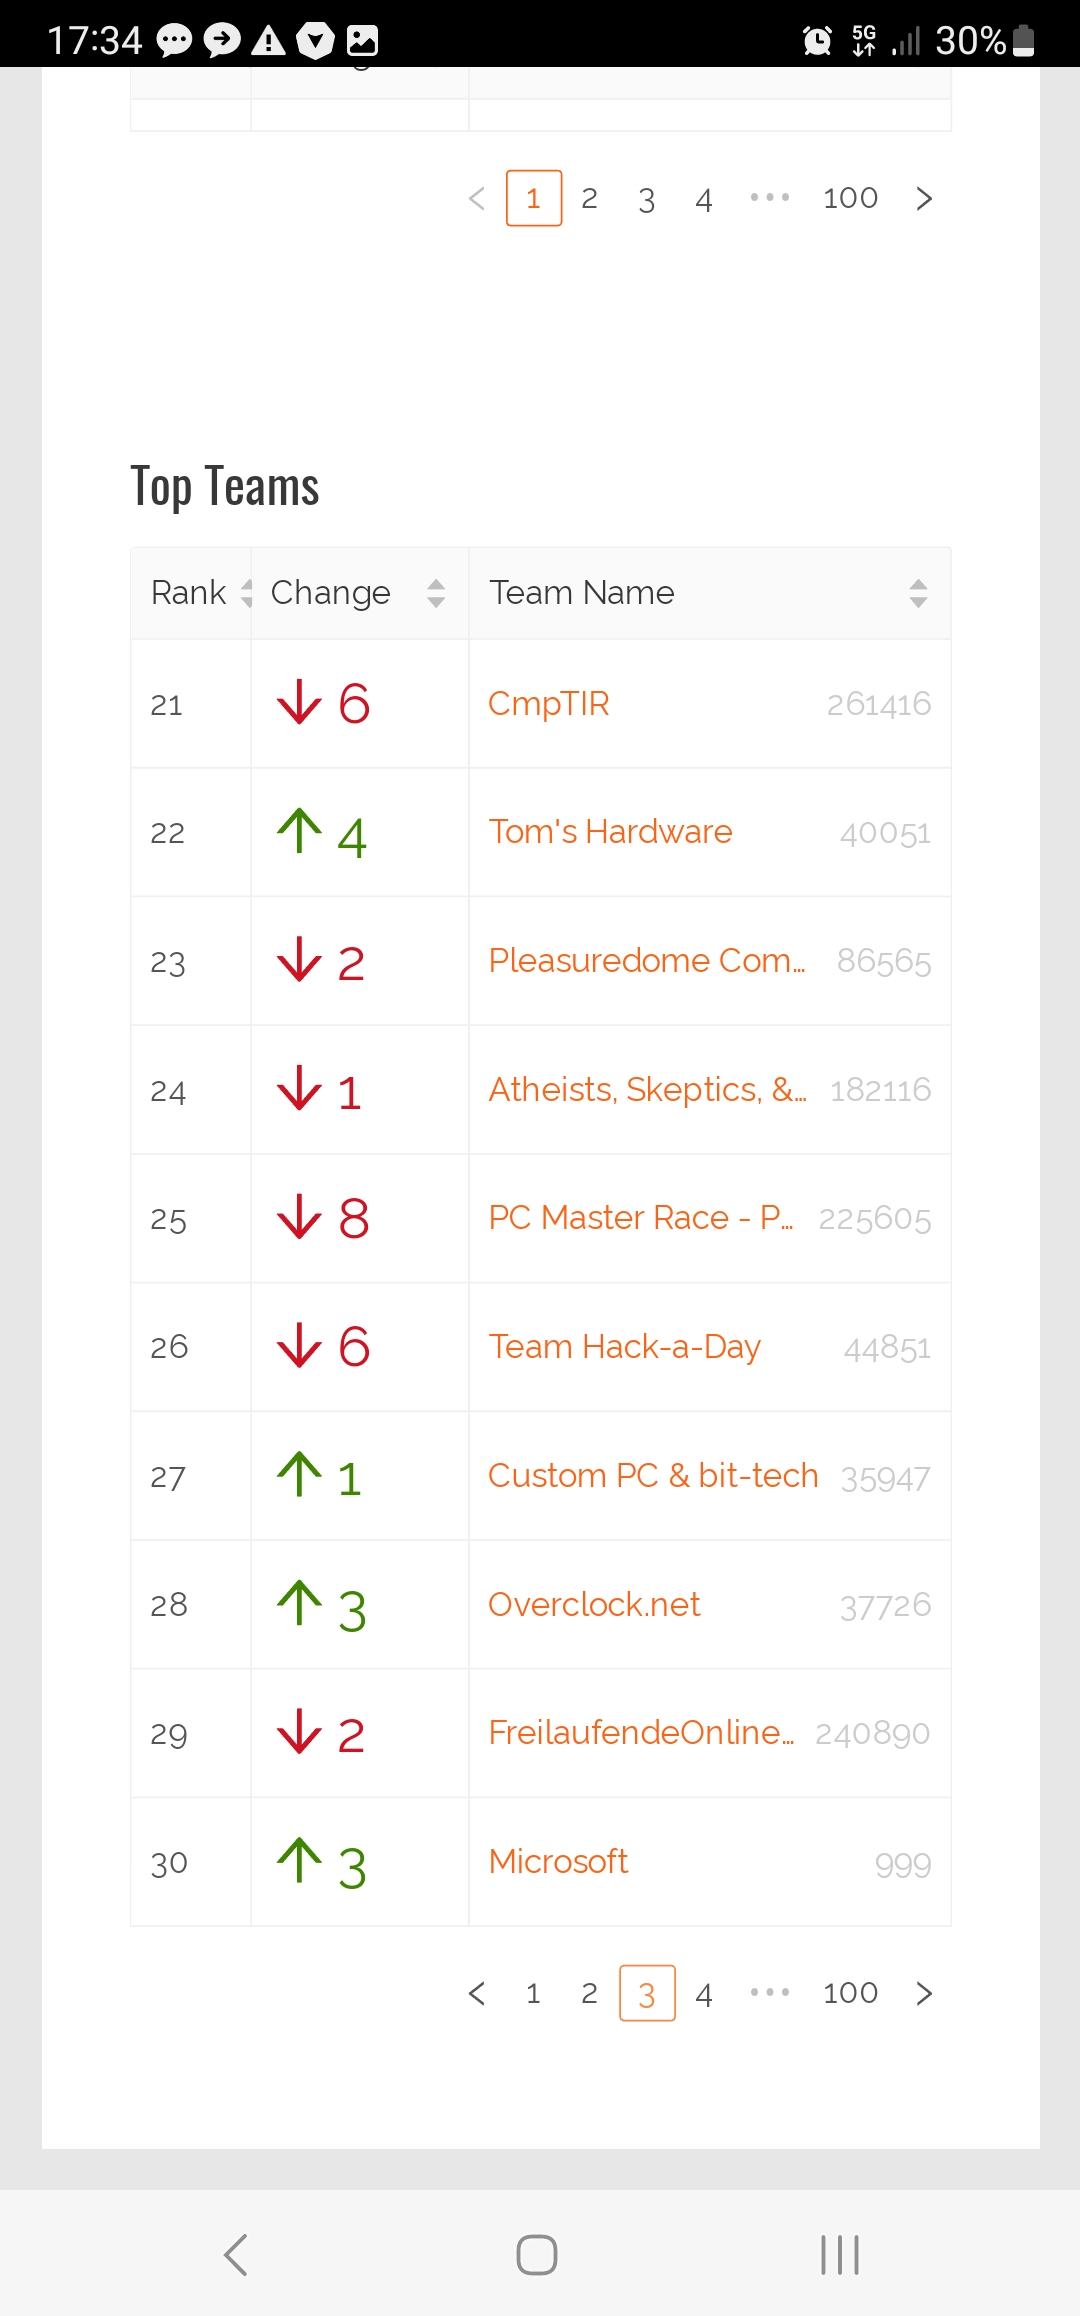This screenshot has width=1080, height=2316.
Task: Sort table by Rank column
Action: (191, 593)
